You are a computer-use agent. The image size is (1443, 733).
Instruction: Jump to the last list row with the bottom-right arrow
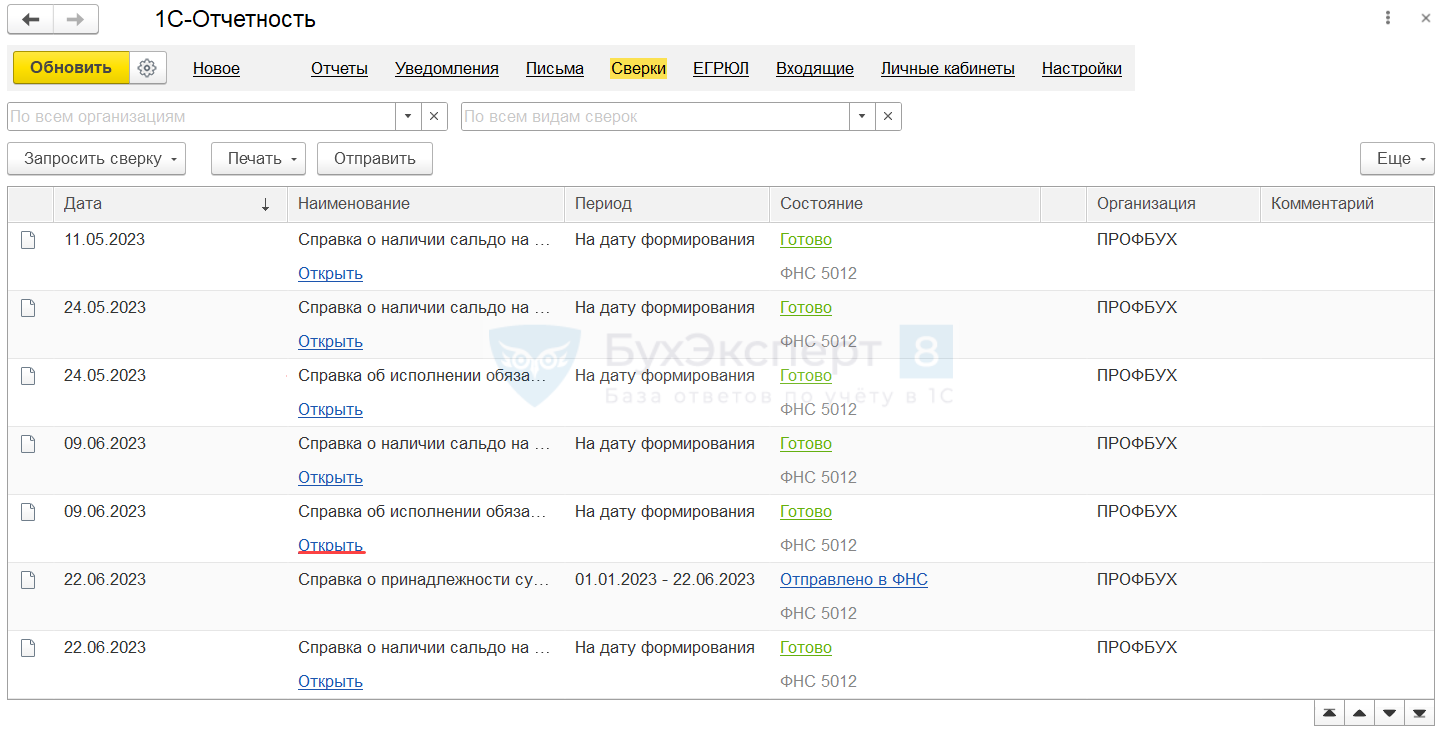1419,713
